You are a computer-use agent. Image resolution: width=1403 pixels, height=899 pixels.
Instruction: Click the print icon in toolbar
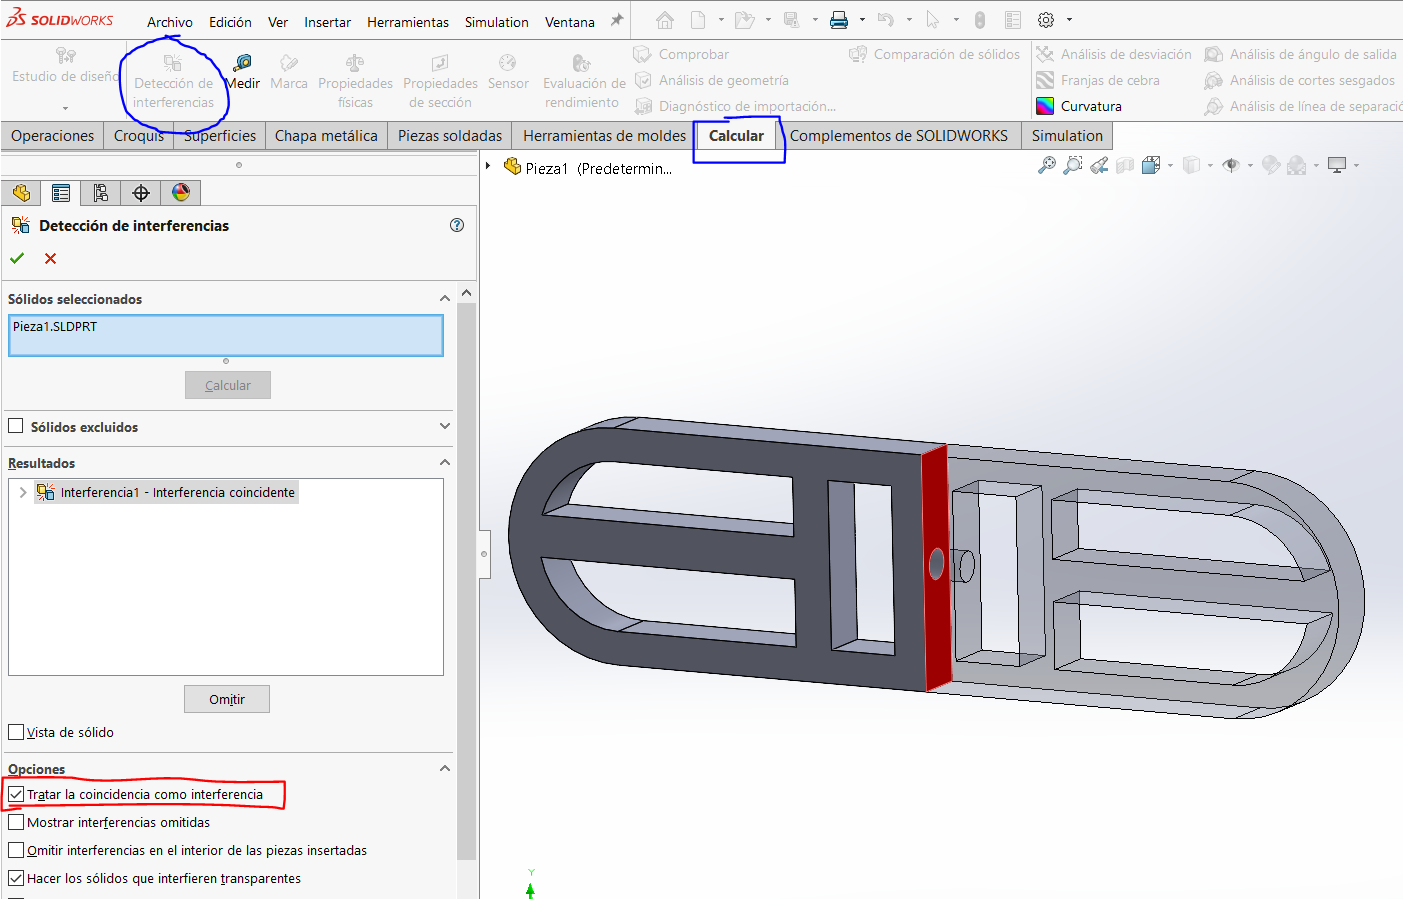point(839,20)
